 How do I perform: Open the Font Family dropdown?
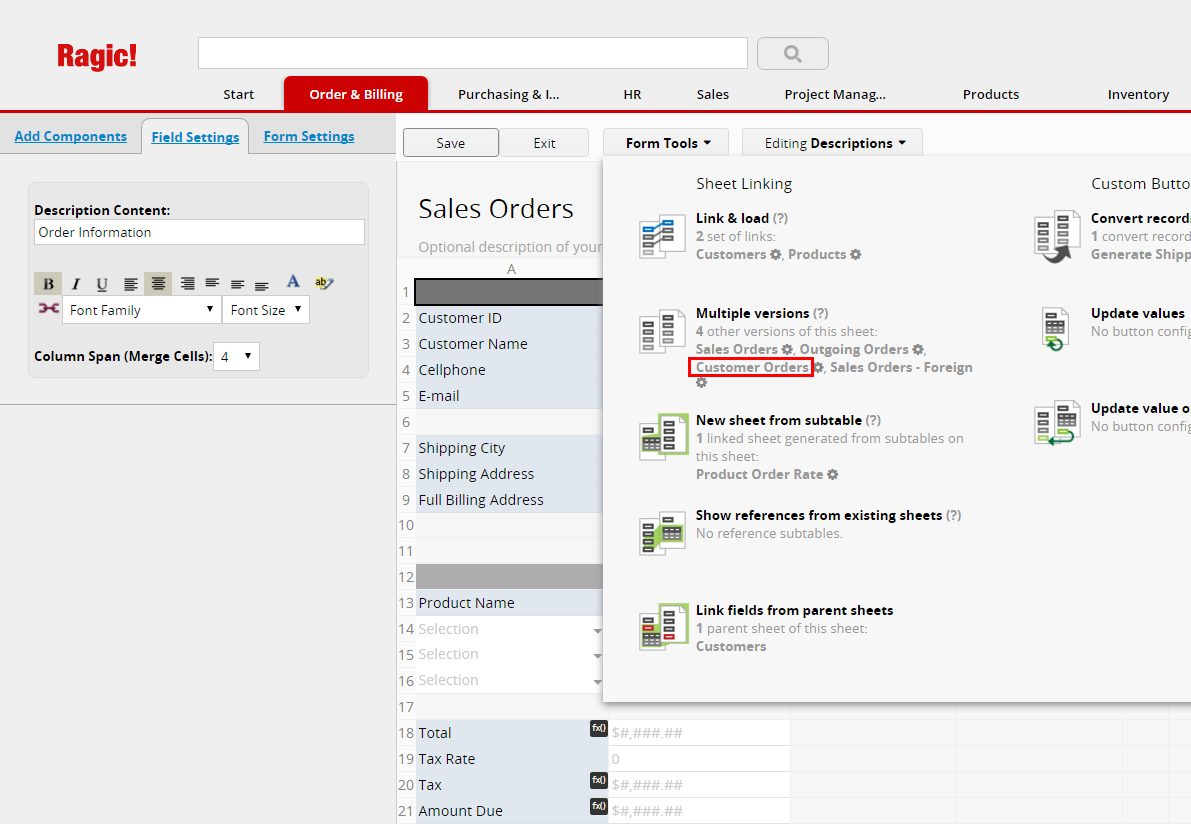[x=141, y=310]
